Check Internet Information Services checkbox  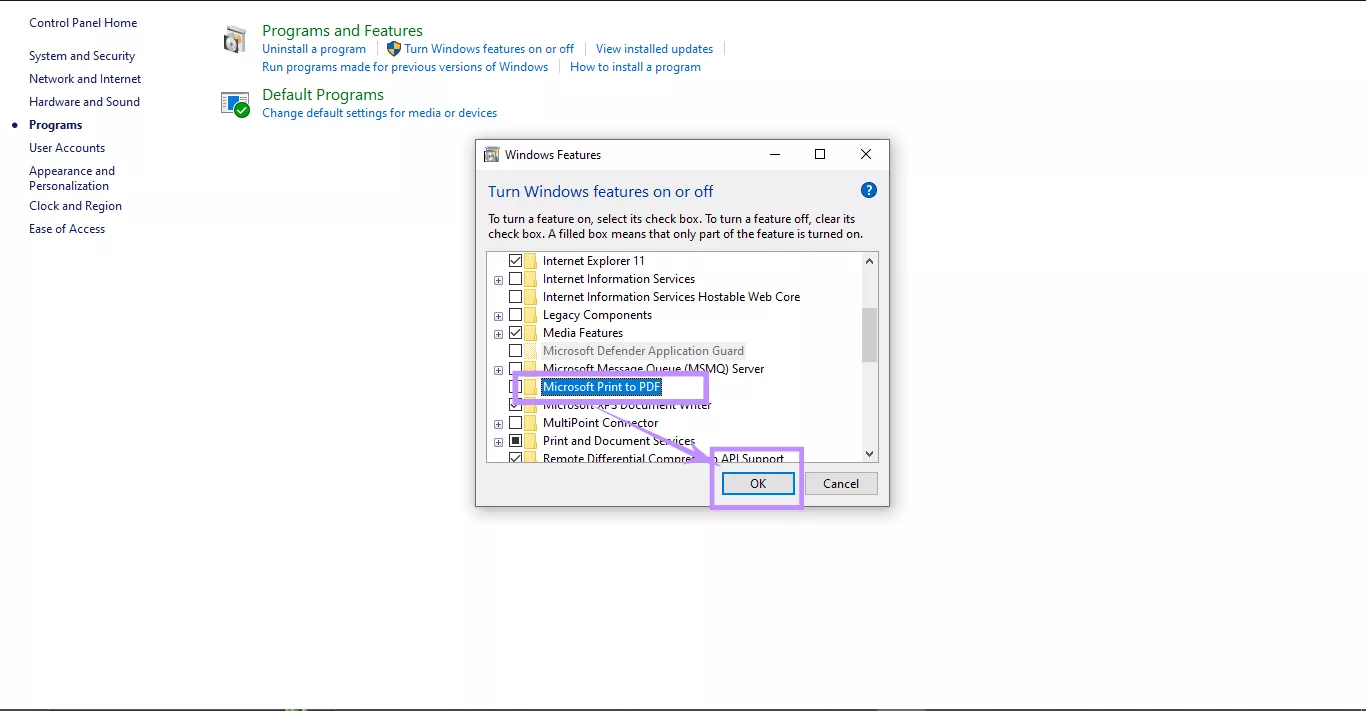515,279
